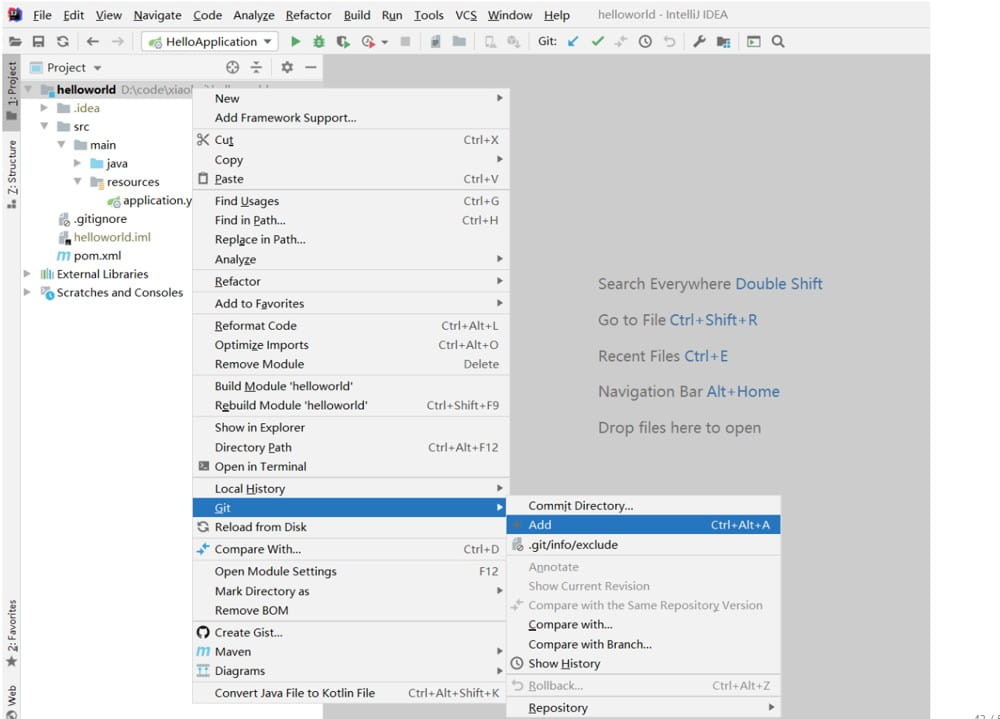Collapse the resources folder arrow
The image size is (1000, 719).
pyautogui.click(x=78, y=182)
